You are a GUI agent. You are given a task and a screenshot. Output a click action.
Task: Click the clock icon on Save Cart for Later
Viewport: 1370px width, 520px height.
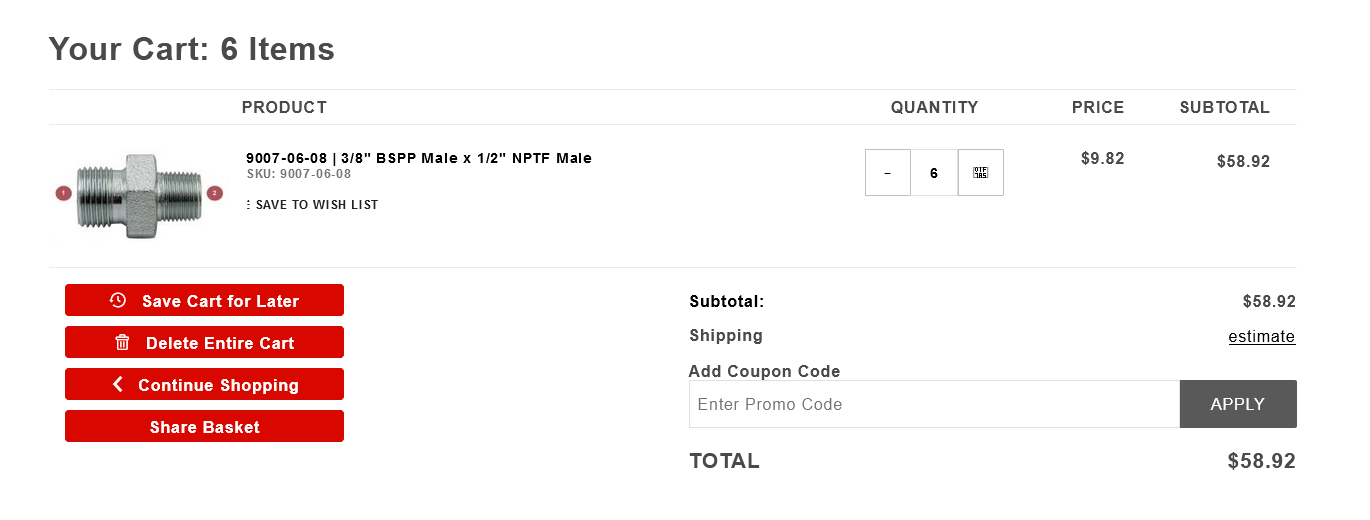tap(118, 300)
